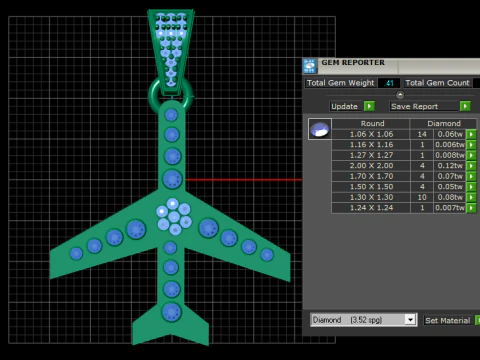Image resolution: width=480 pixels, height=360 pixels.
Task: Click the green arrow for the 1.06 X 1.06 row
Action: pos(471,134)
